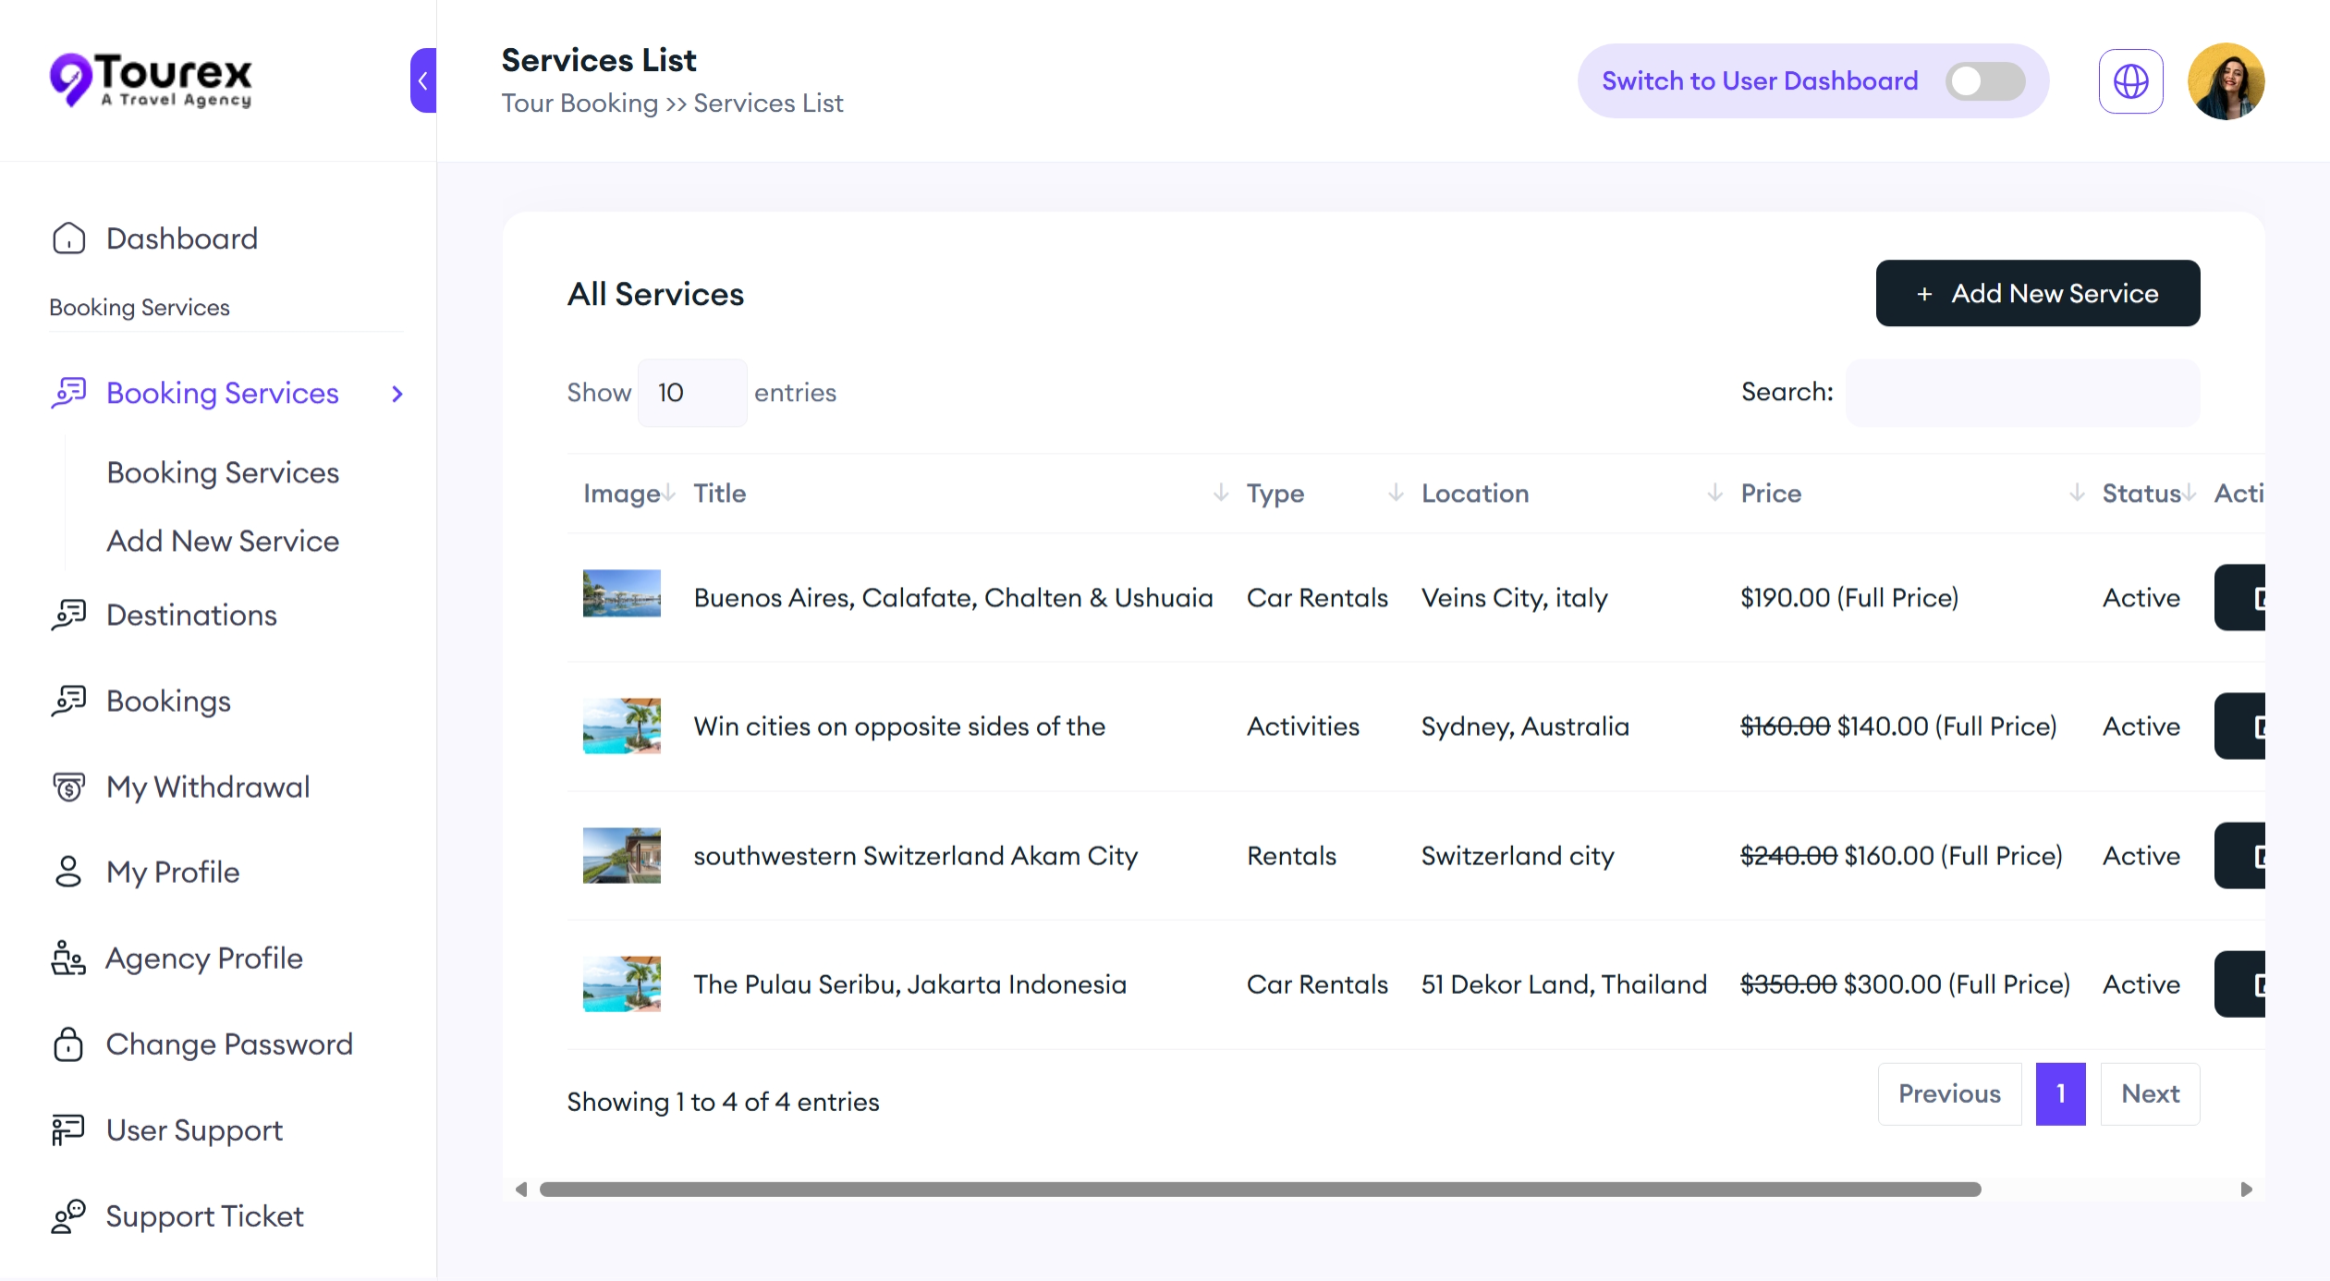Click the Change Password lock icon

[x=68, y=1044]
